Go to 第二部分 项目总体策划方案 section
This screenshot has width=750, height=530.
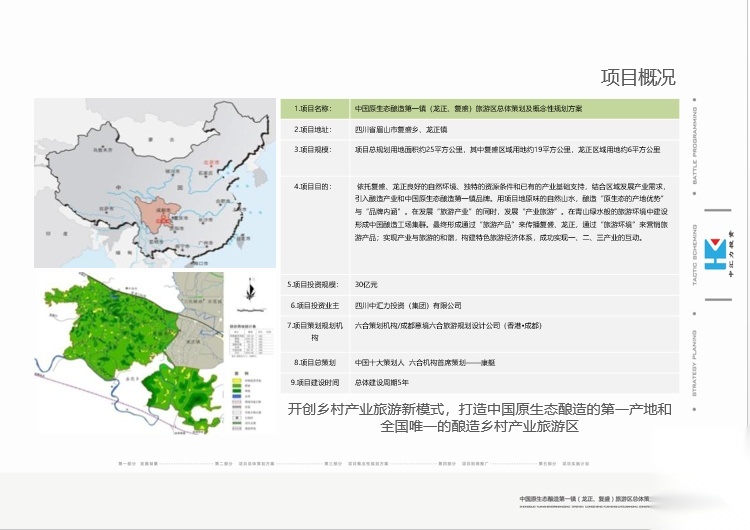[x=244, y=464]
